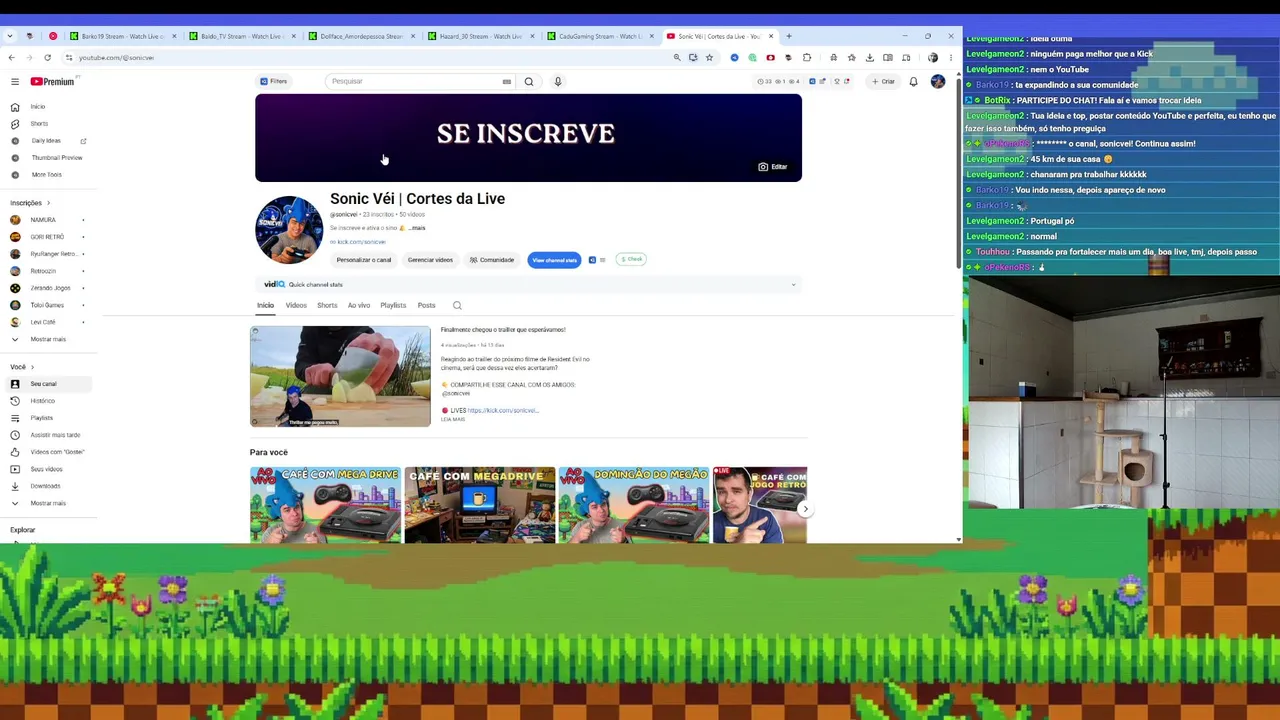This screenshot has height=720, width=1280.
Task: Open the Chrome three-dot menu
Action: (951, 58)
